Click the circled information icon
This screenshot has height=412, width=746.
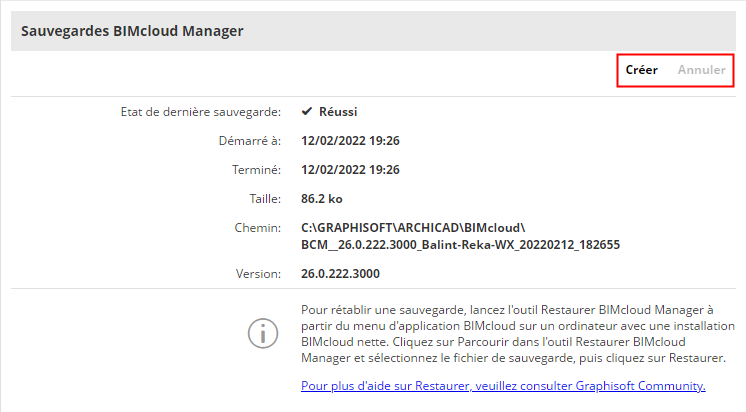point(263,334)
